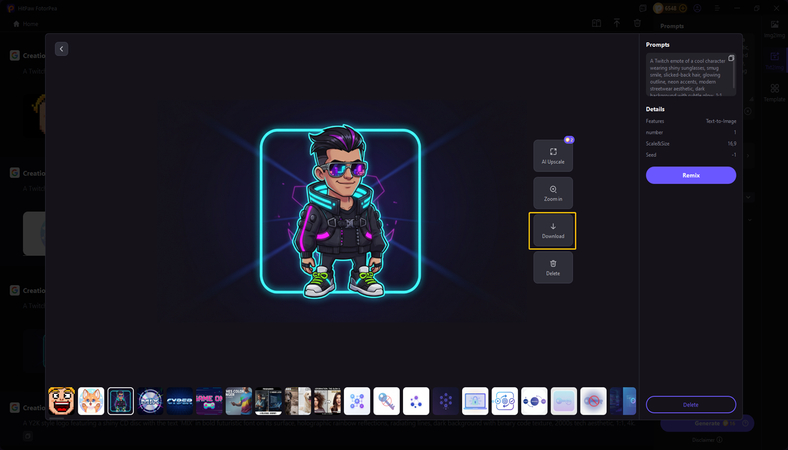This screenshot has width=788, height=450.
Task: Select the dark purple dots thumbnail
Action: 446,401
